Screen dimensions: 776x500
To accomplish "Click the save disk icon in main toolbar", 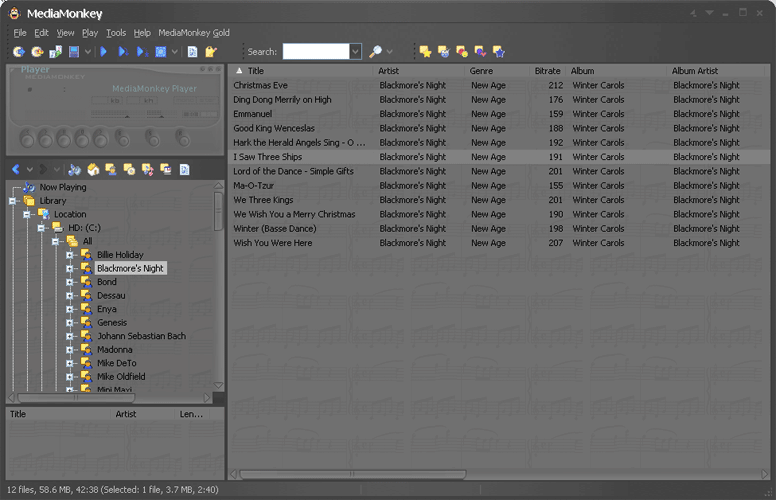I will 74,51.
